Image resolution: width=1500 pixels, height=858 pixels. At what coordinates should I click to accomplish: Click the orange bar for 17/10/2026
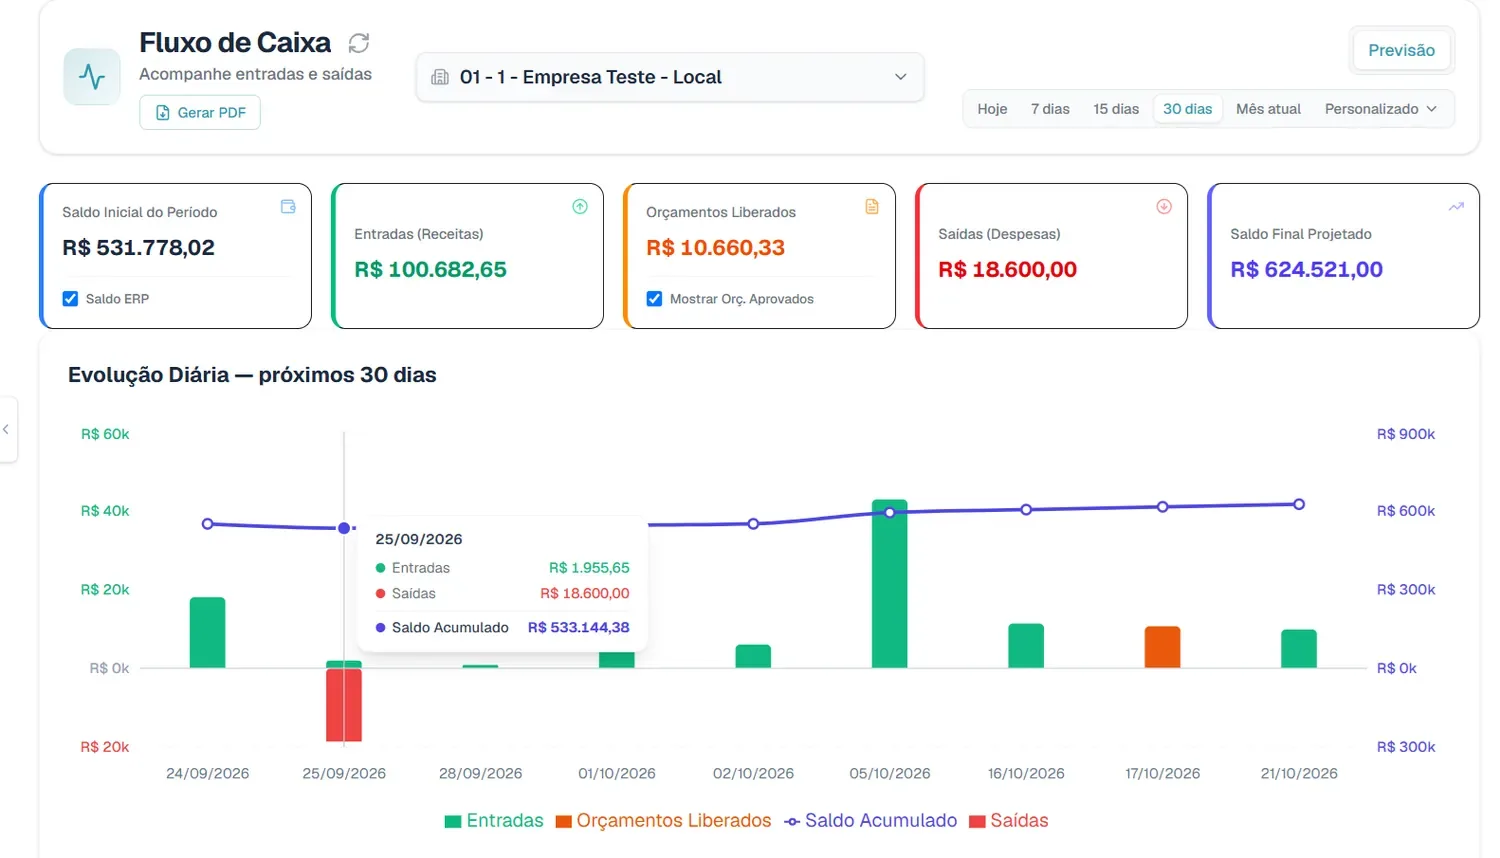(1163, 647)
